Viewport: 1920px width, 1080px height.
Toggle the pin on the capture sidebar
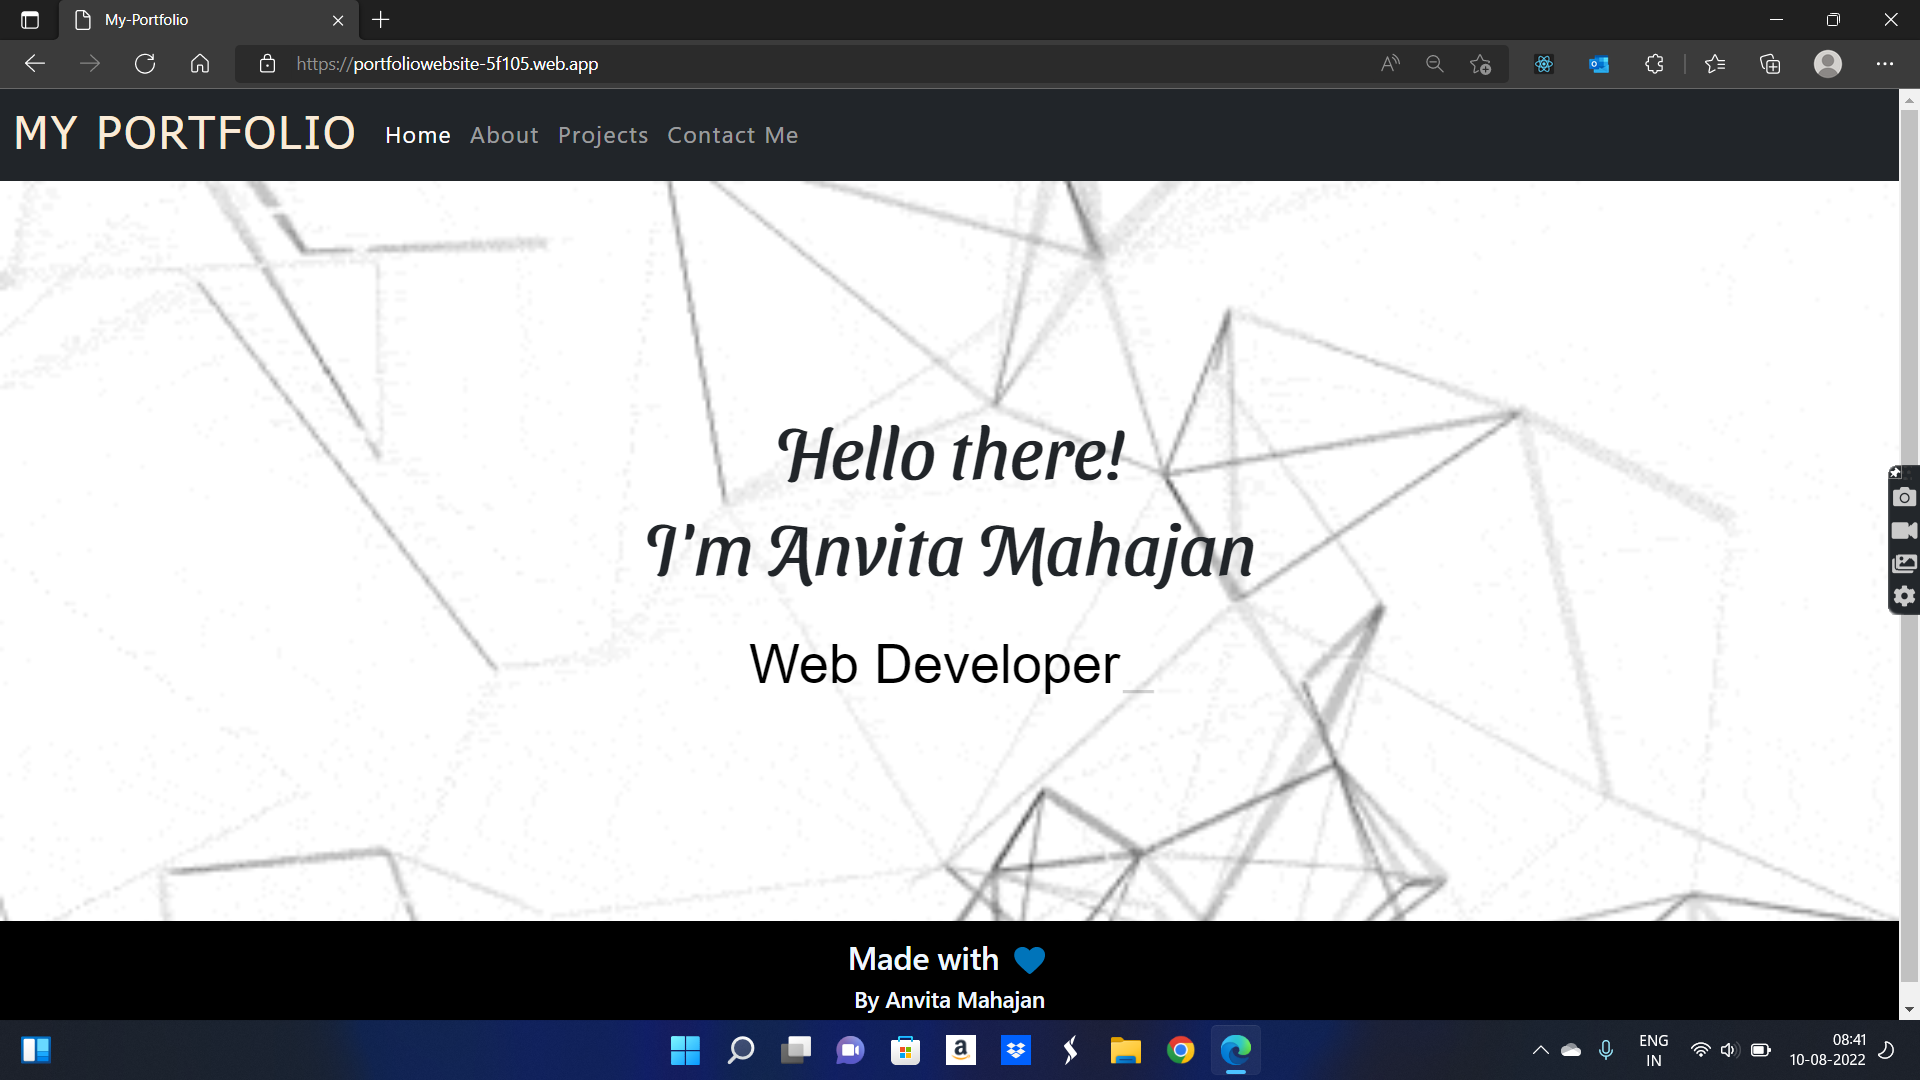pyautogui.click(x=1896, y=472)
